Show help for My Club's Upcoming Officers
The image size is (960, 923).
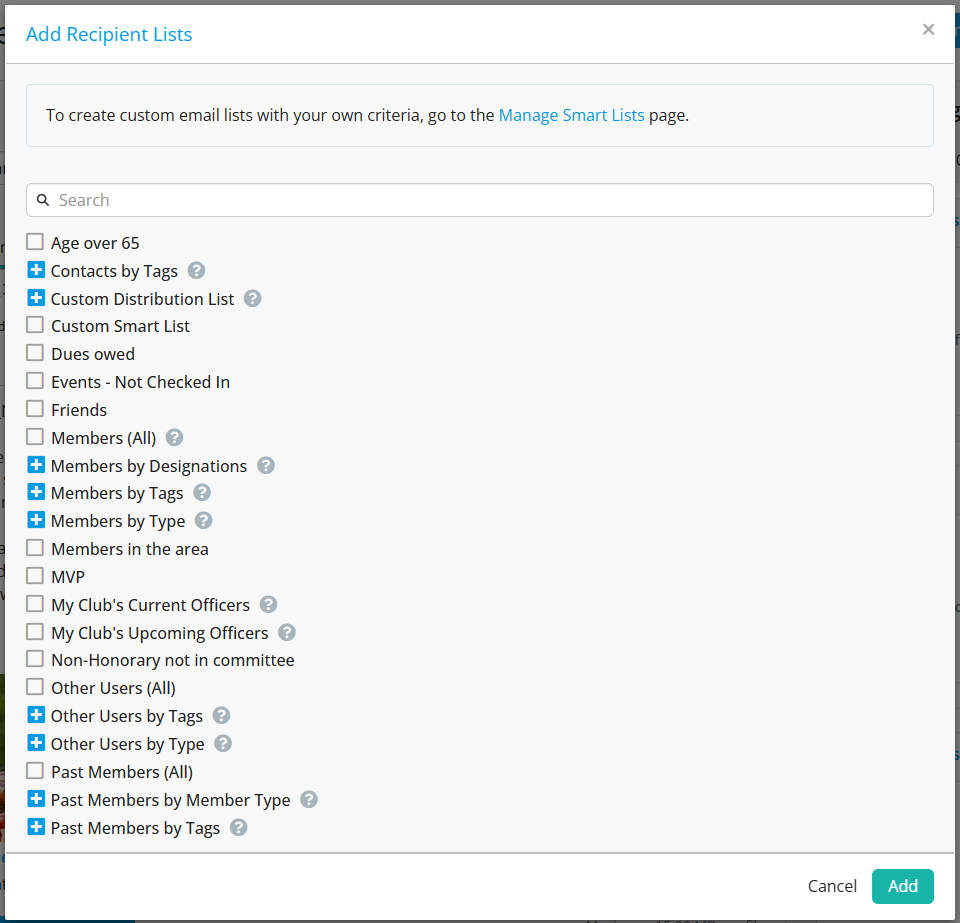click(286, 633)
